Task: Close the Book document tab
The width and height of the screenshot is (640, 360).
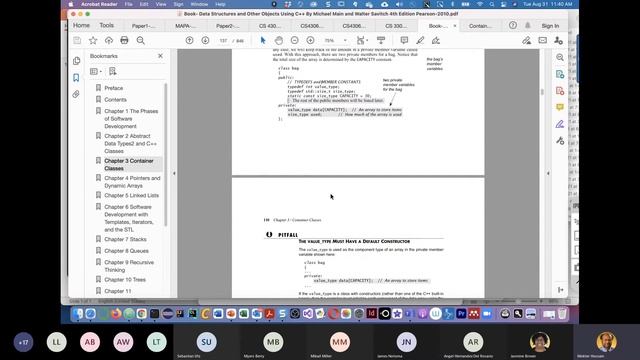Action: pos(455,26)
